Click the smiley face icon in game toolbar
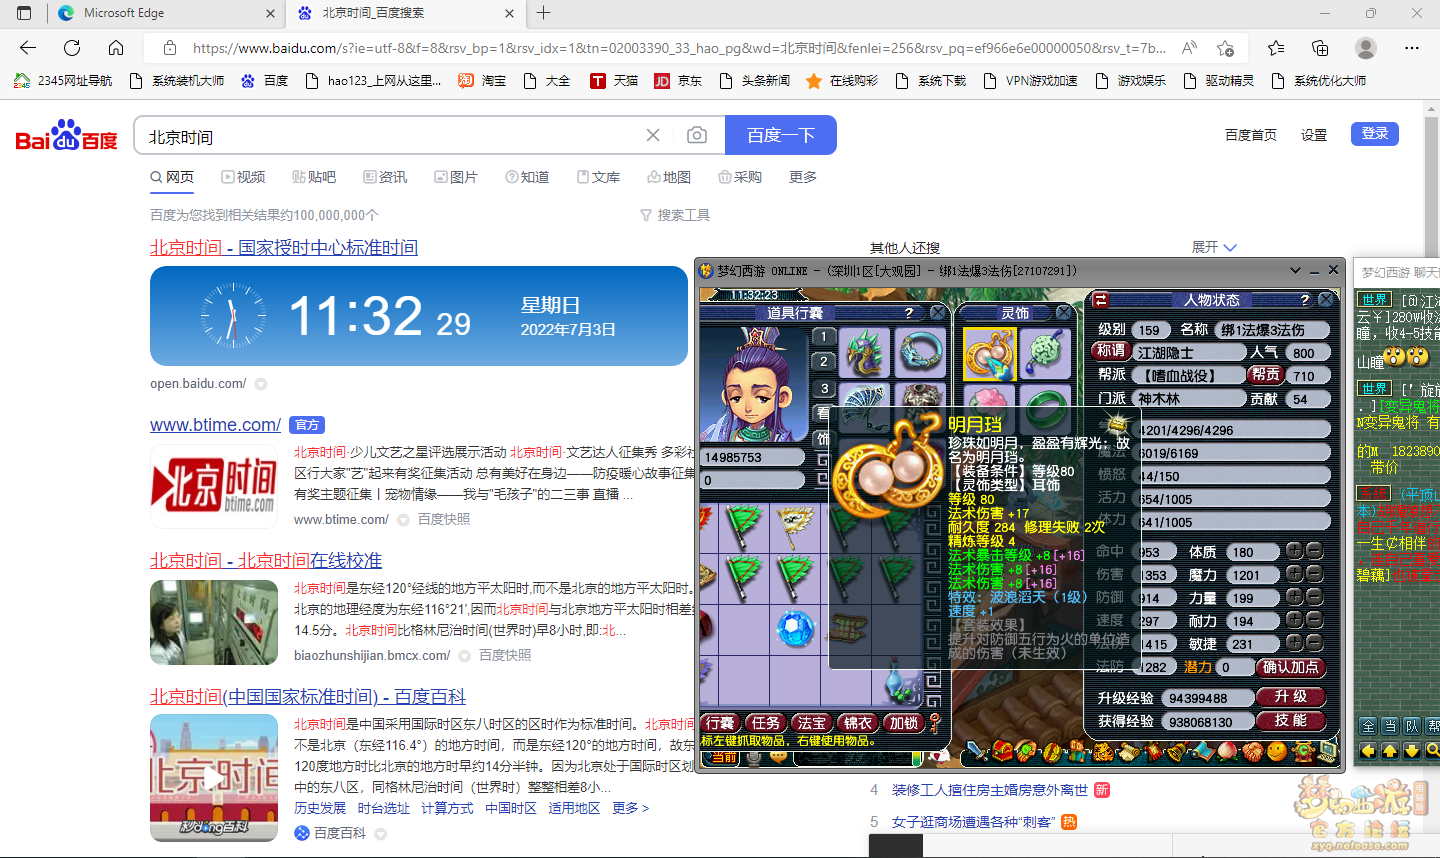The height and width of the screenshot is (858, 1440). 1277,751
